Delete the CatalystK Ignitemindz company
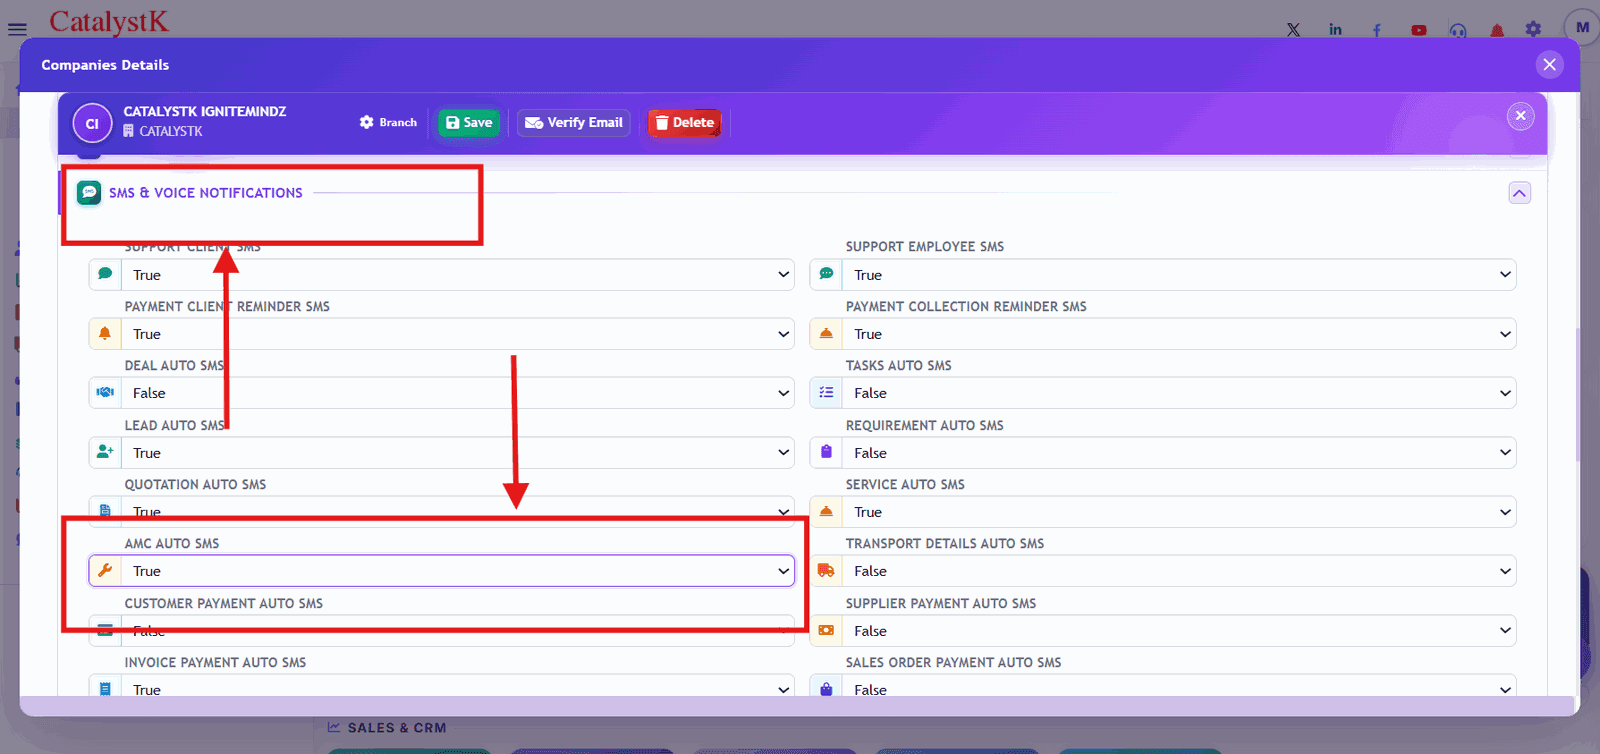The width and height of the screenshot is (1600, 754). click(x=685, y=122)
